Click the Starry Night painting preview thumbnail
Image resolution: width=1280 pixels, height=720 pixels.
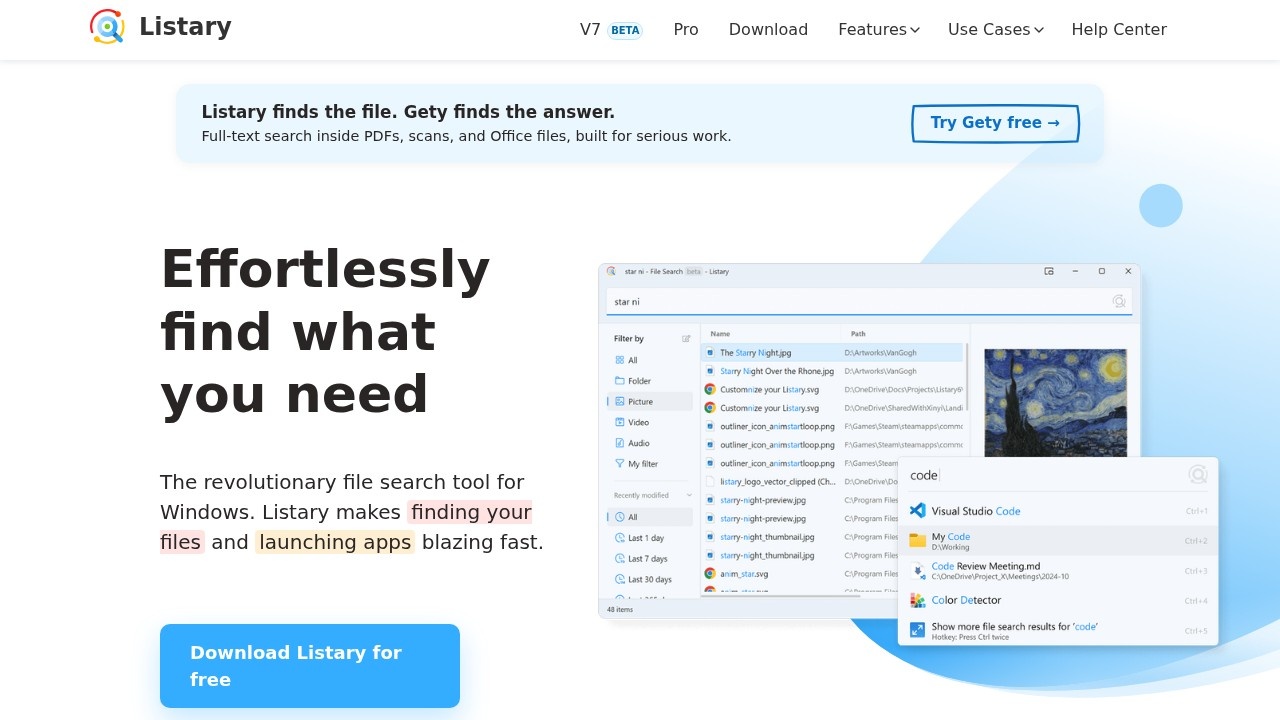coord(1056,403)
